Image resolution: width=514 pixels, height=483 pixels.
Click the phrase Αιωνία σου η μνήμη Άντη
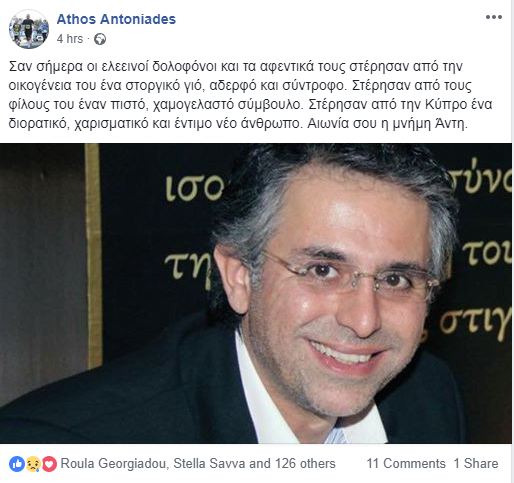pos(388,124)
